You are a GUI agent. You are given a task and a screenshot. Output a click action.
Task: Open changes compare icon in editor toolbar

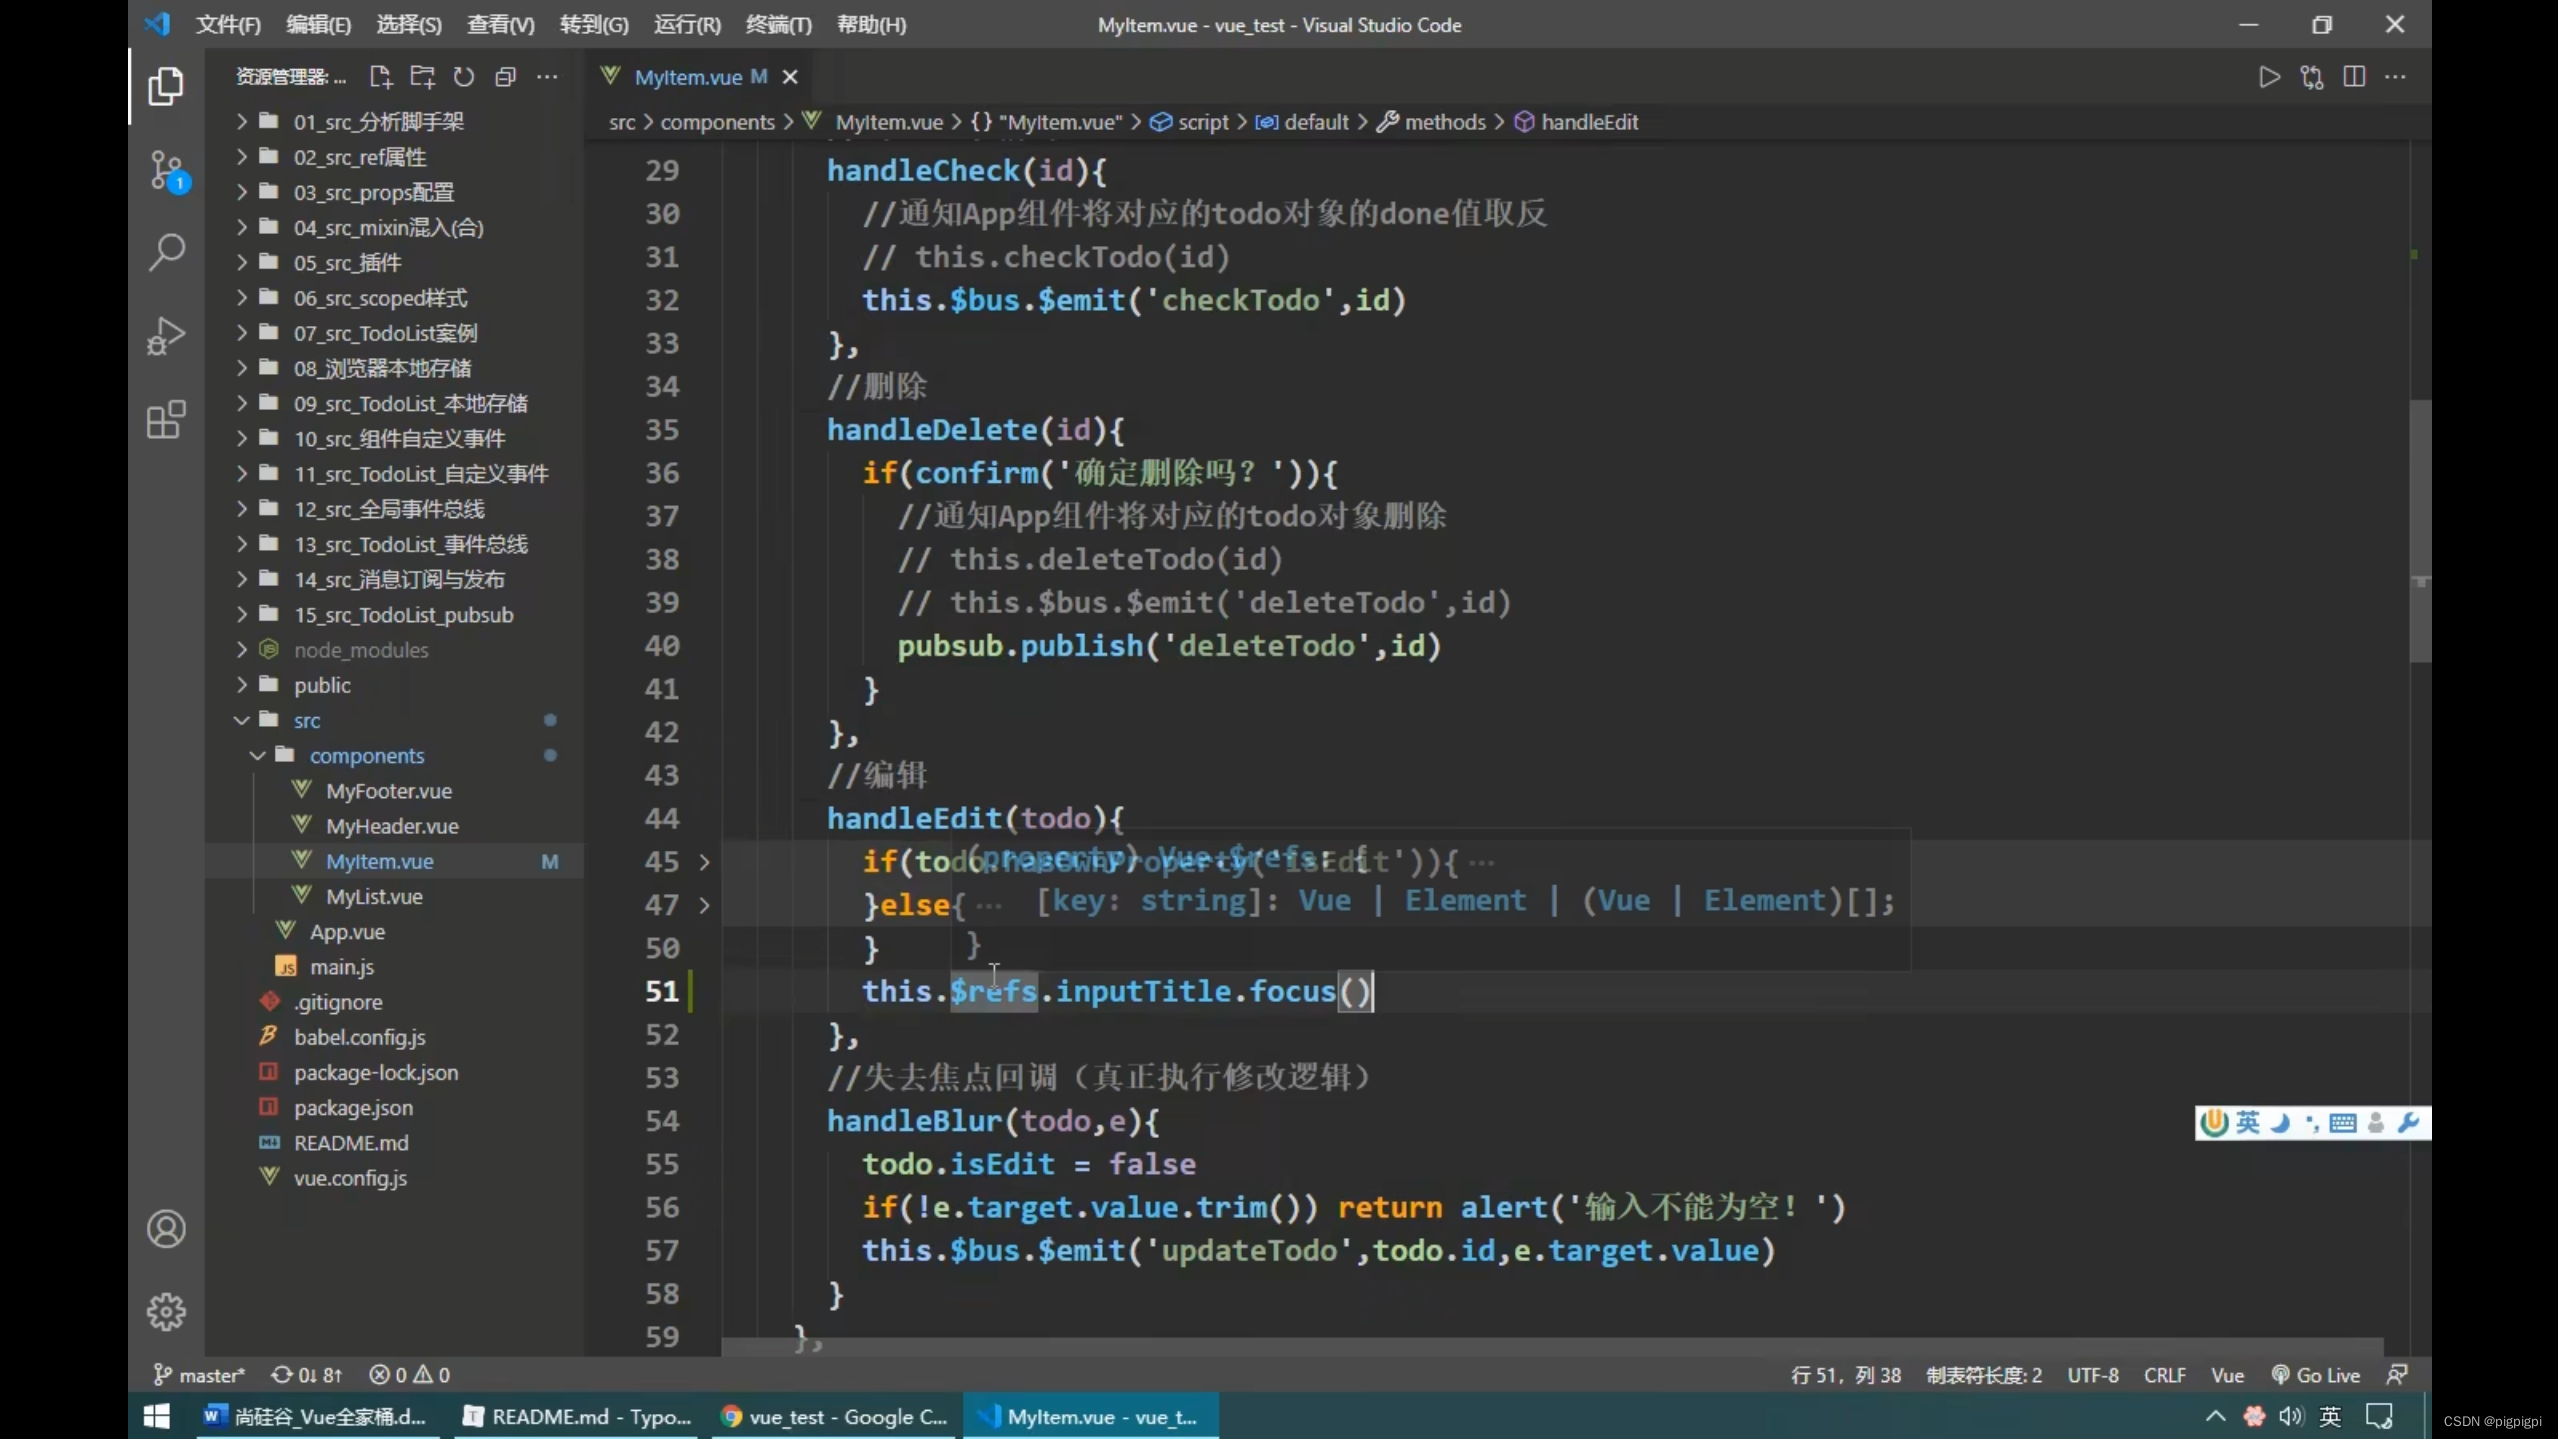(2312, 77)
